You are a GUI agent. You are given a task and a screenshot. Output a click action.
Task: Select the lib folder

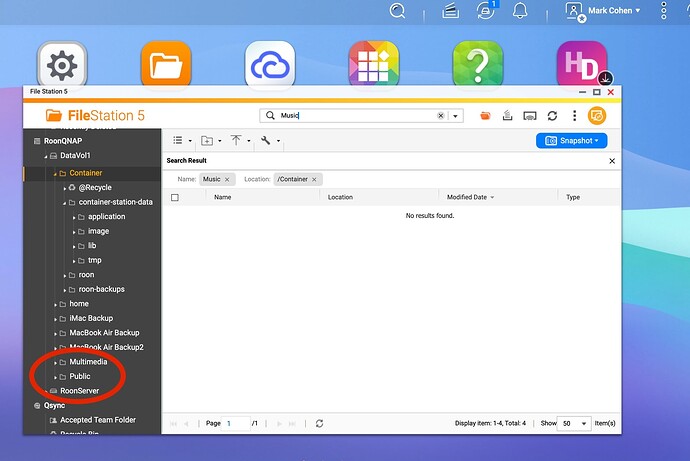click(92, 245)
